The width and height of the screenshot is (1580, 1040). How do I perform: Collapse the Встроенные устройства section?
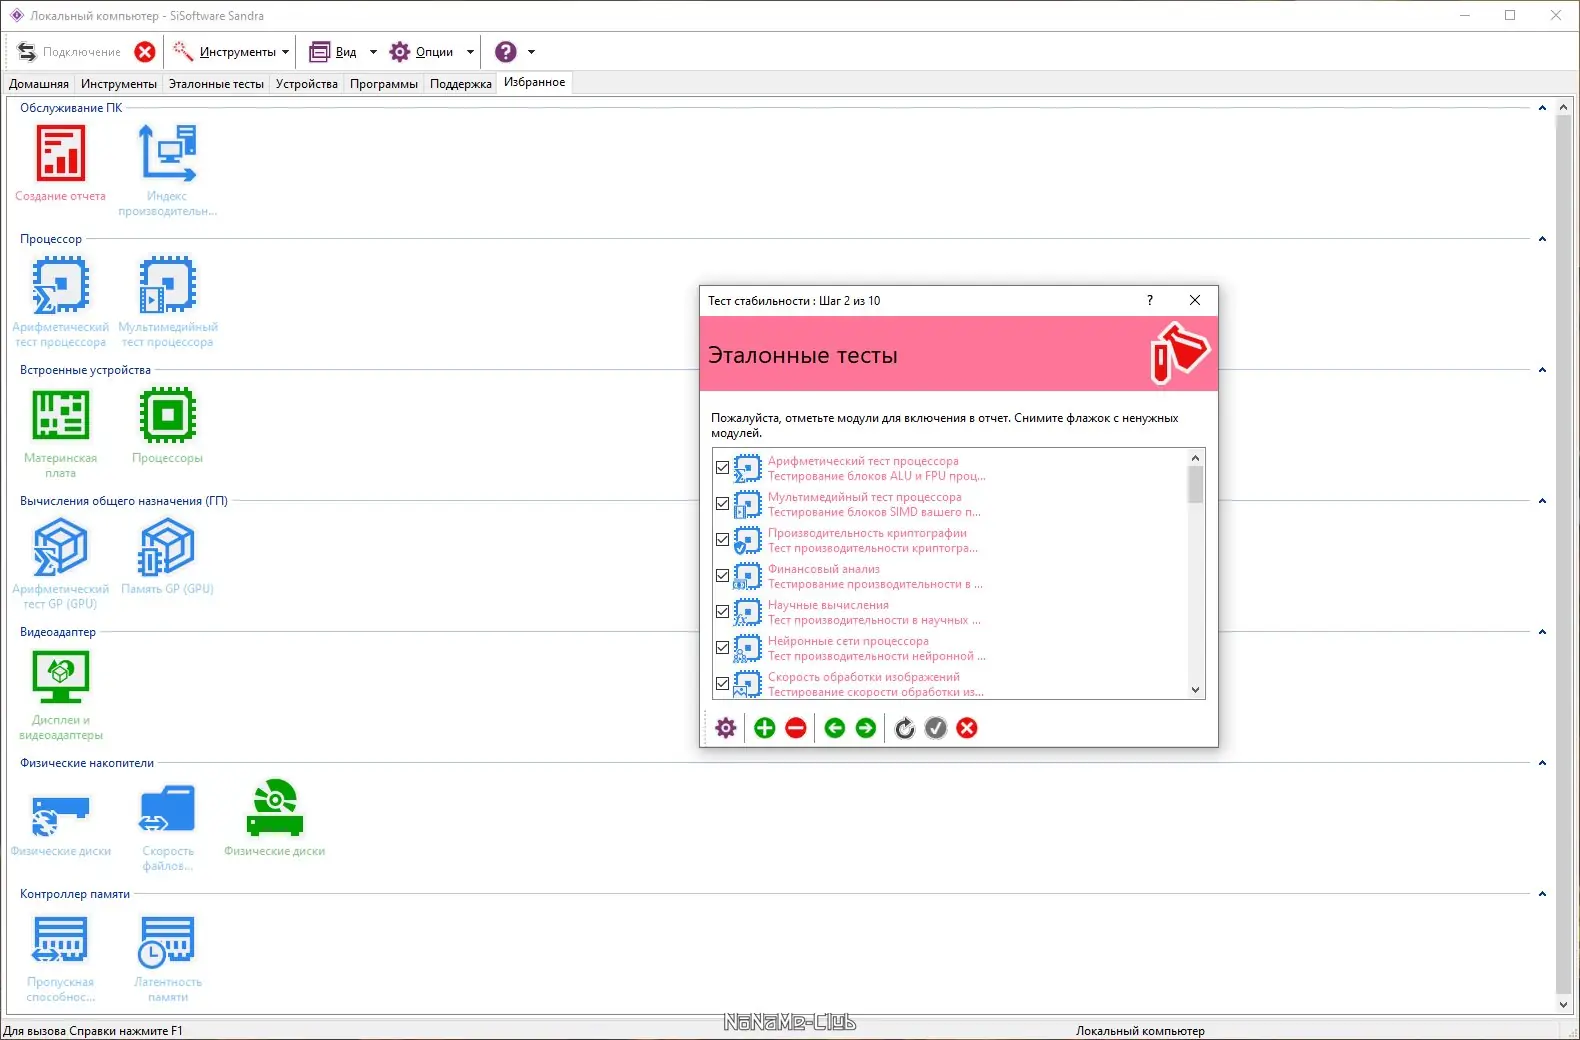(1542, 370)
